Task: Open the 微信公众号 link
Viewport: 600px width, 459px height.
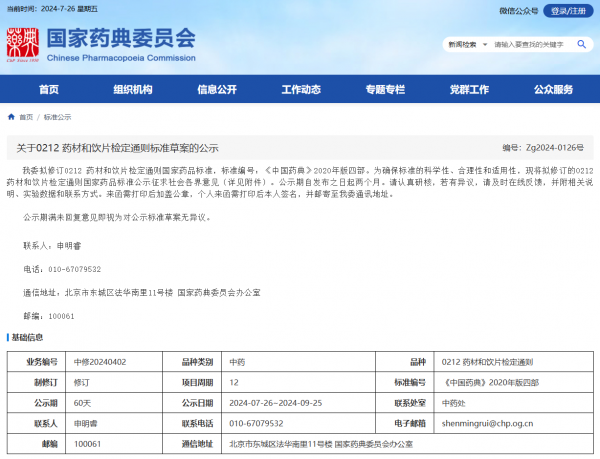Action: 517,11
